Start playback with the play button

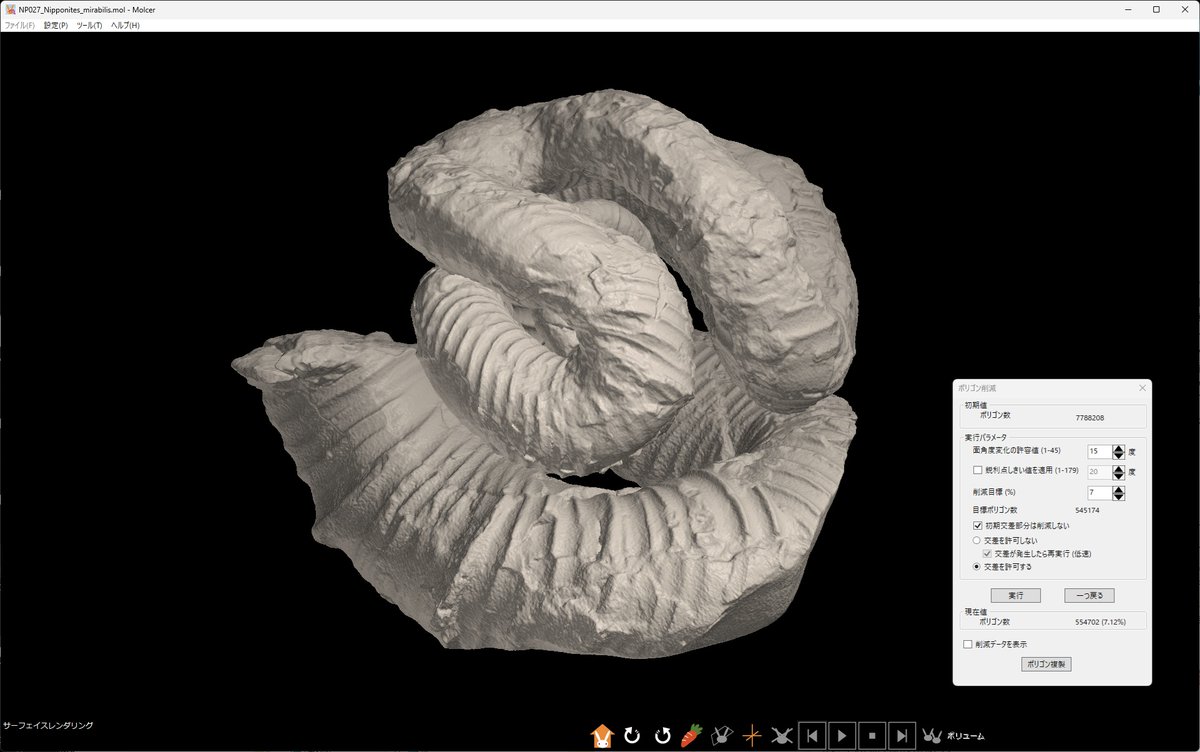coord(842,736)
